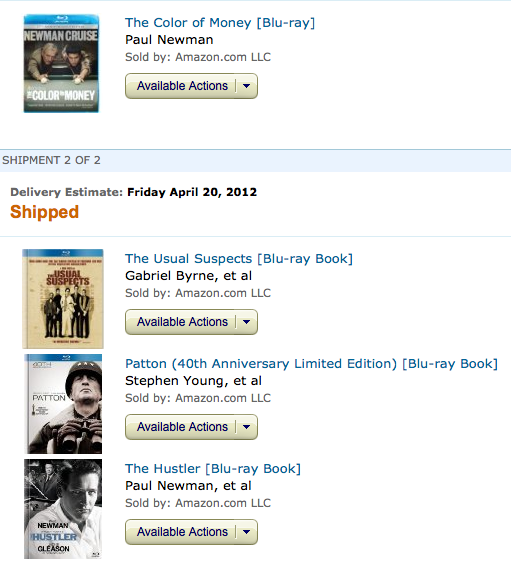Click Available Actions label for The Usual Suspects
The image size is (511, 571).
pyautogui.click(x=182, y=322)
